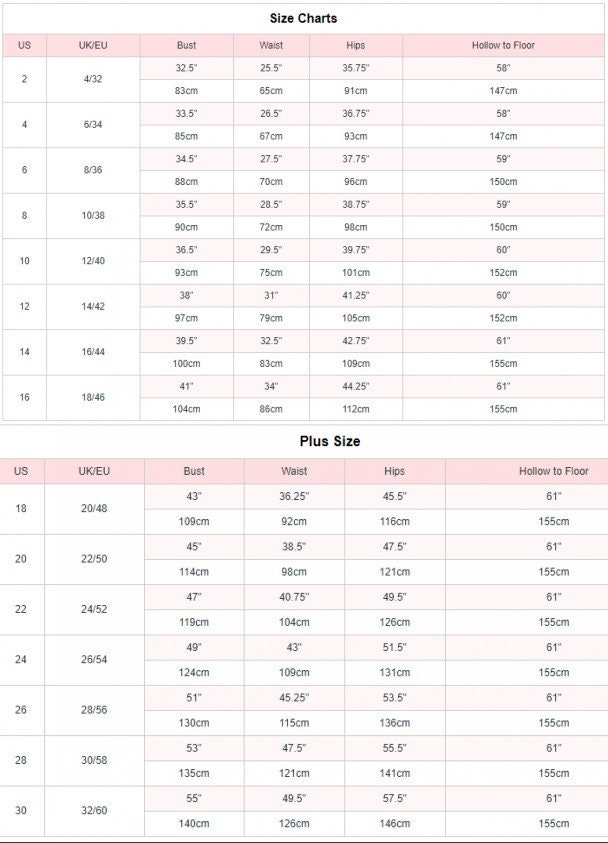Click the 20/48 UK/EU cell
Viewport: 608px width, 843px height.
pyautogui.click(x=94, y=509)
